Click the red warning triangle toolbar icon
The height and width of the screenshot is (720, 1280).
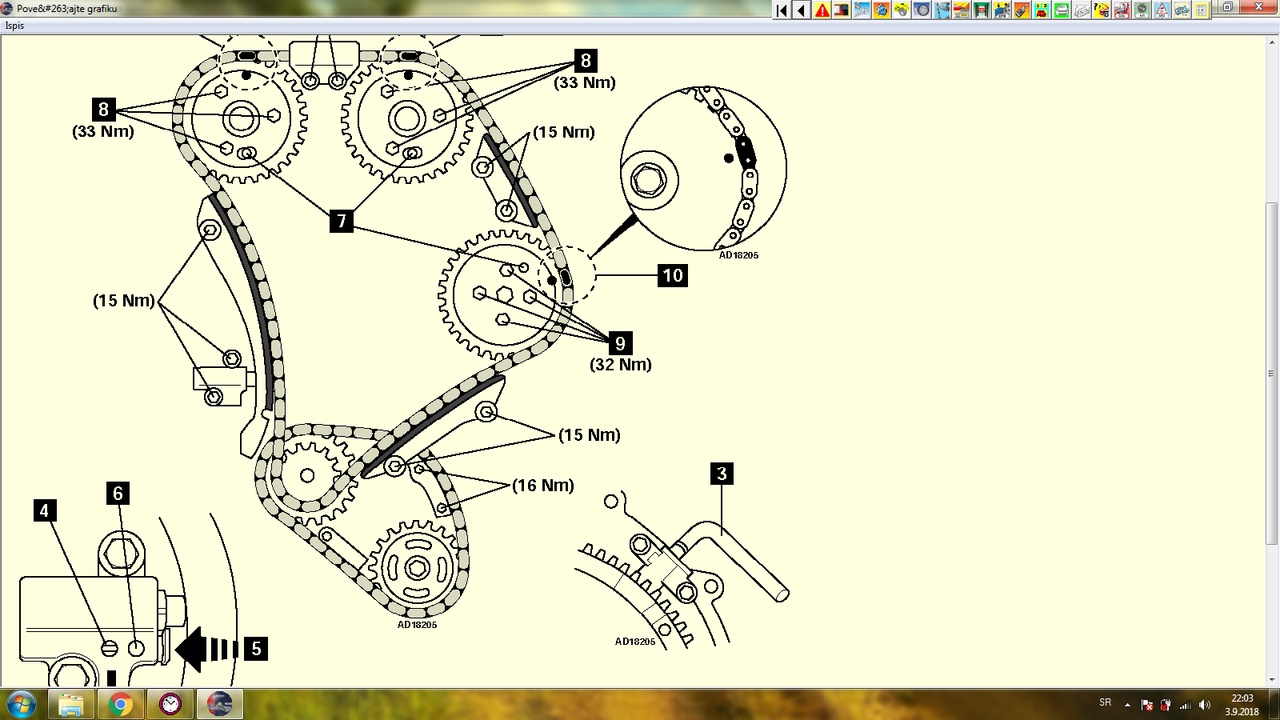point(822,10)
